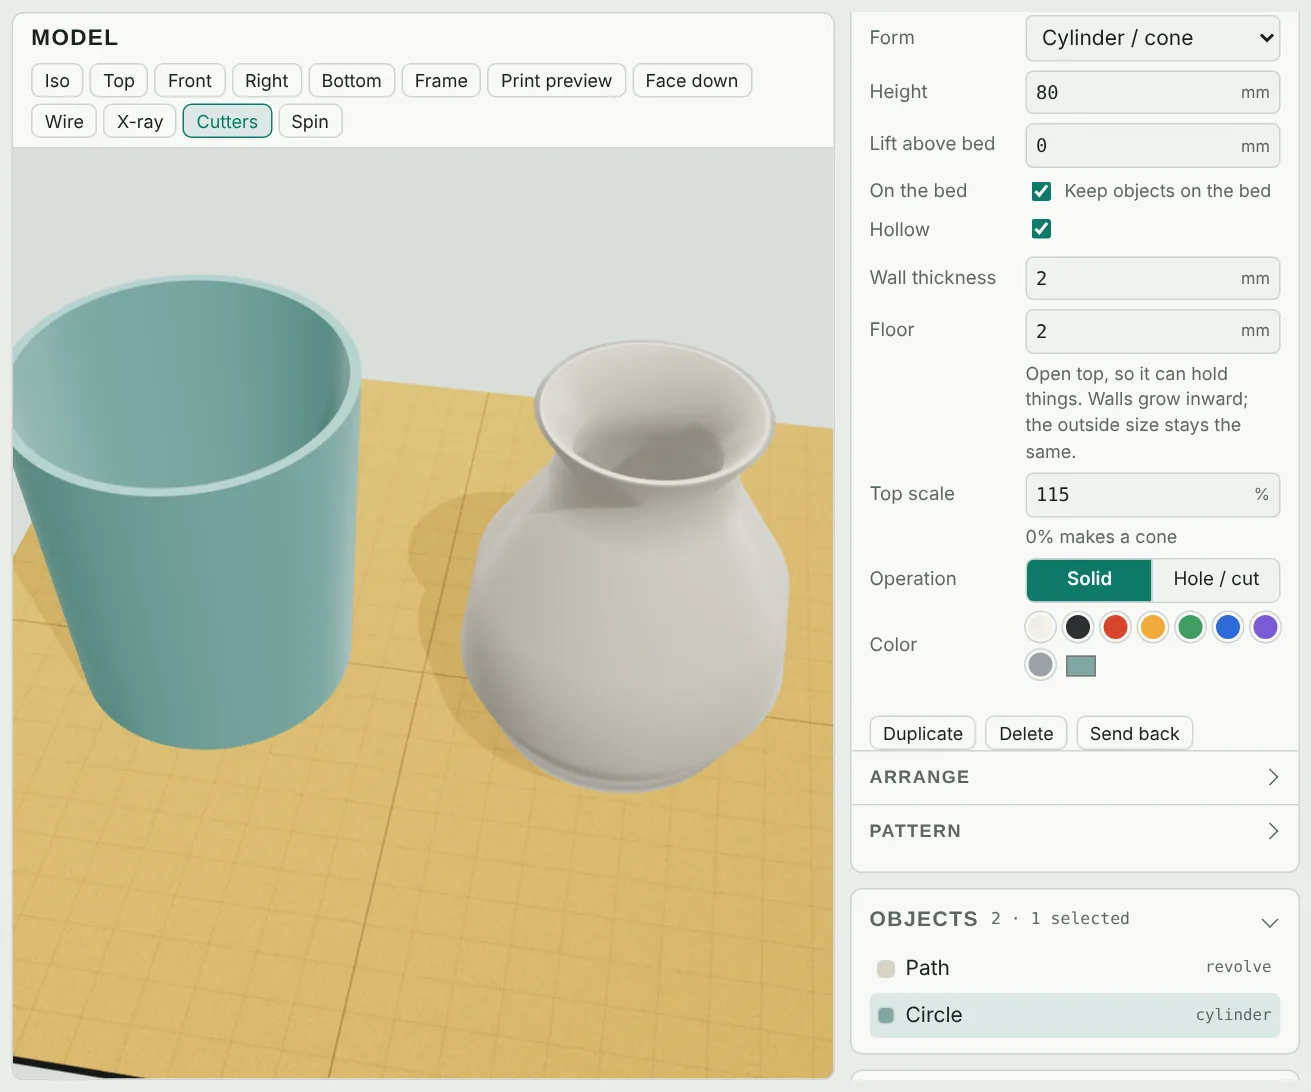Open Print preview
Screen dimensions: 1311x1092
click(x=556, y=81)
